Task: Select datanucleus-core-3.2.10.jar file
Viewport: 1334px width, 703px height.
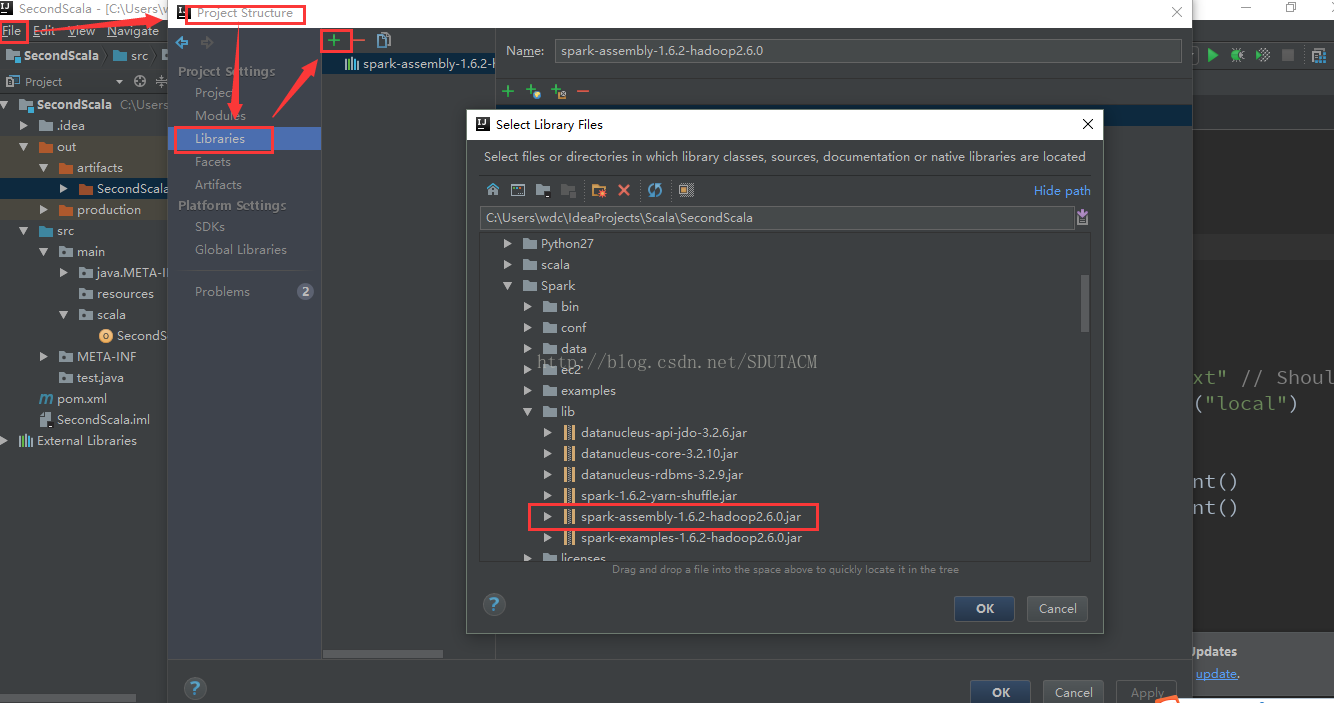Action: 659,453
